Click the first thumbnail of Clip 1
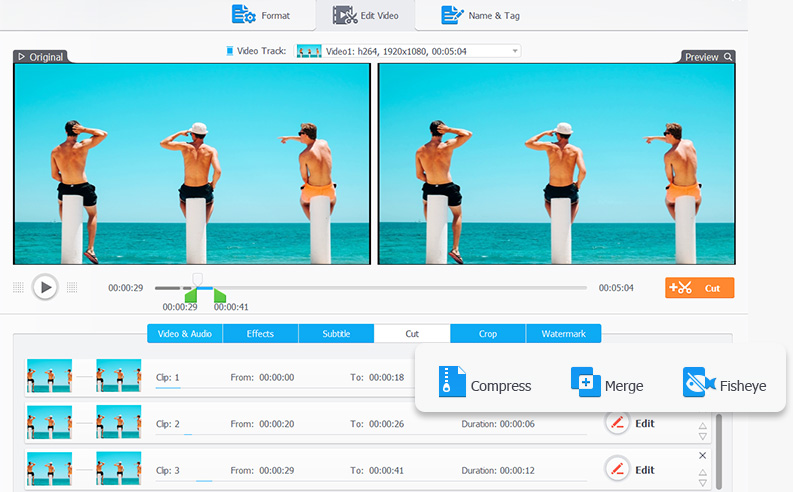The width and height of the screenshot is (793, 492). click(x=49, y=376)
